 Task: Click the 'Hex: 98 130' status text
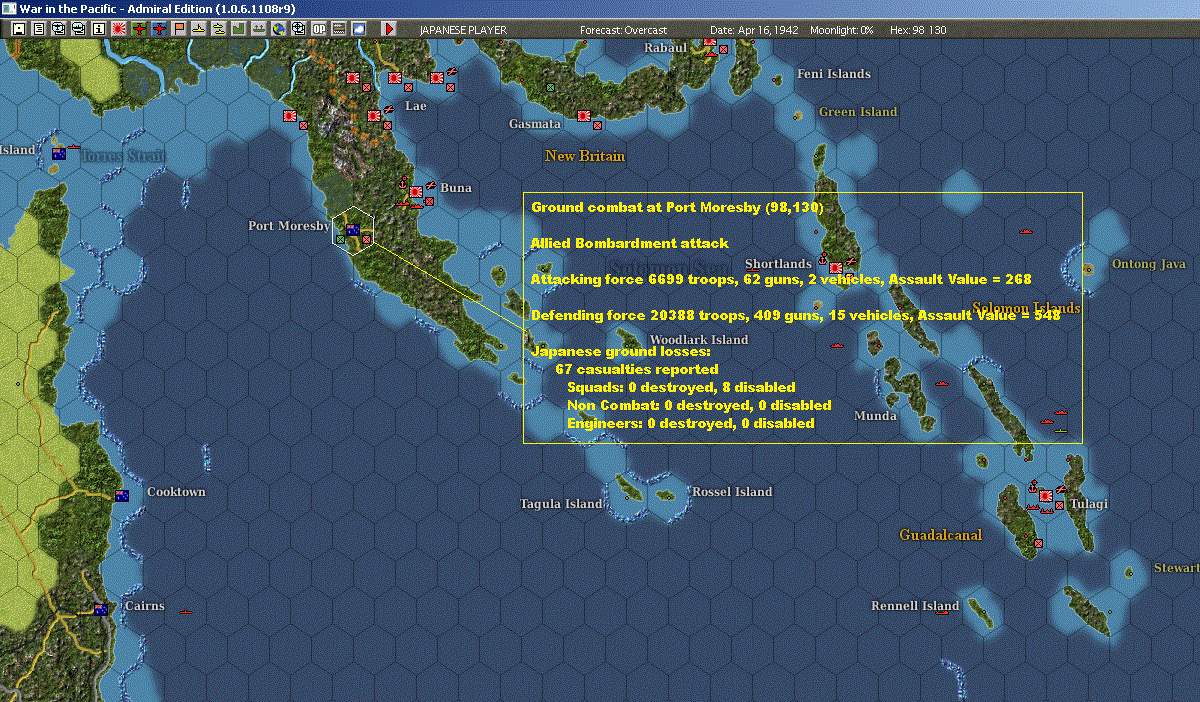tap(917, 30)
